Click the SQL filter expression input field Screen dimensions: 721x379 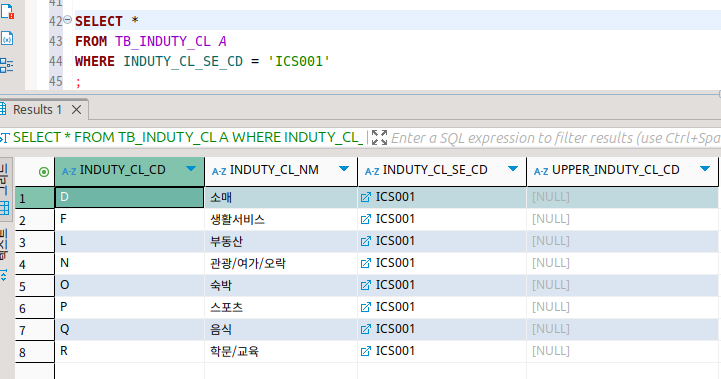(555, 138)
